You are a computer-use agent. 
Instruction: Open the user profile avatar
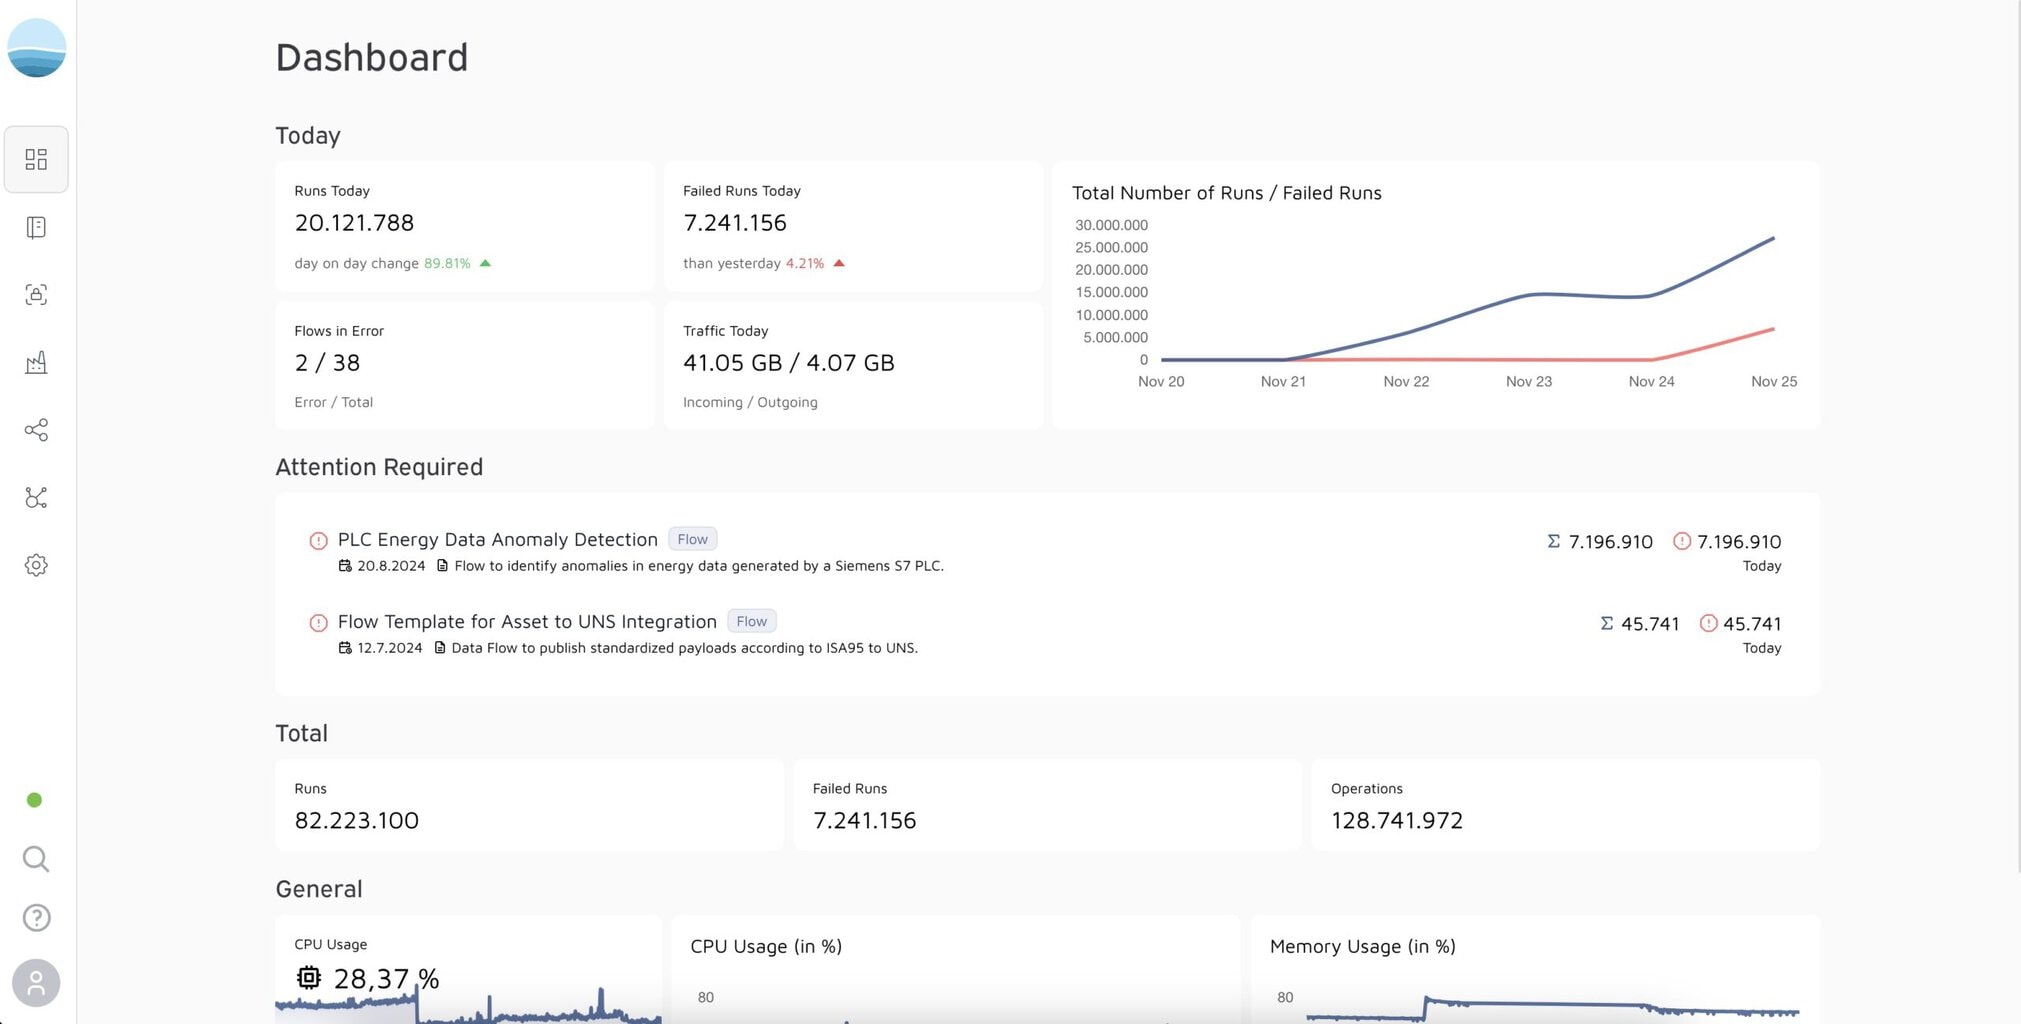36,983
